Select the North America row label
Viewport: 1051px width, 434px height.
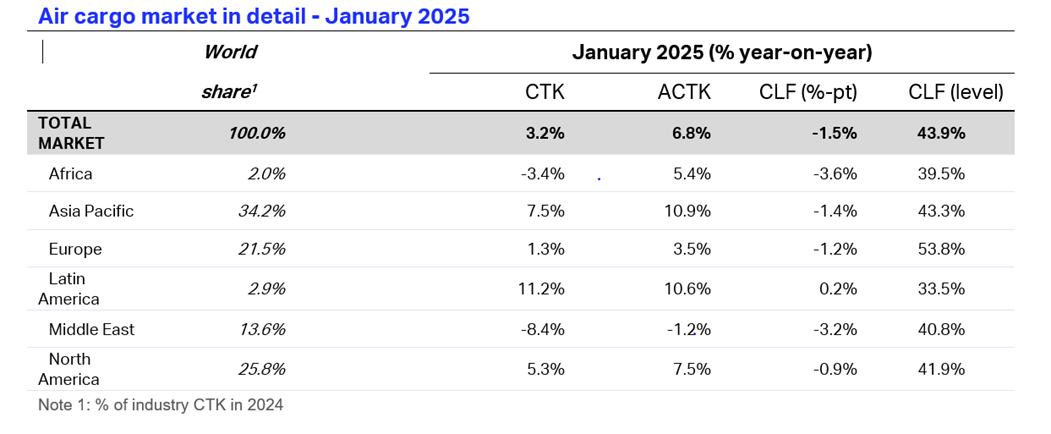pyautogui.click(x=69, y=369)
